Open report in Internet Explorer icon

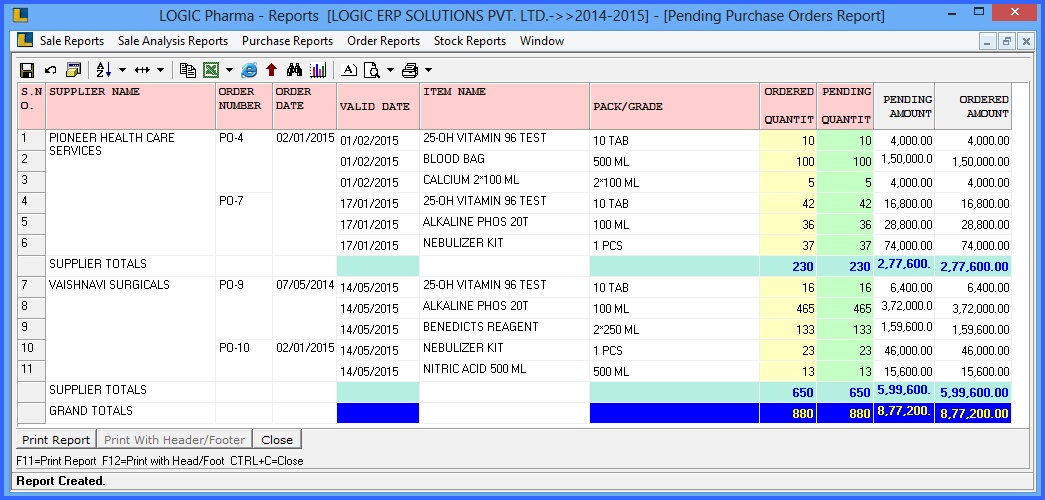(249, 69)
